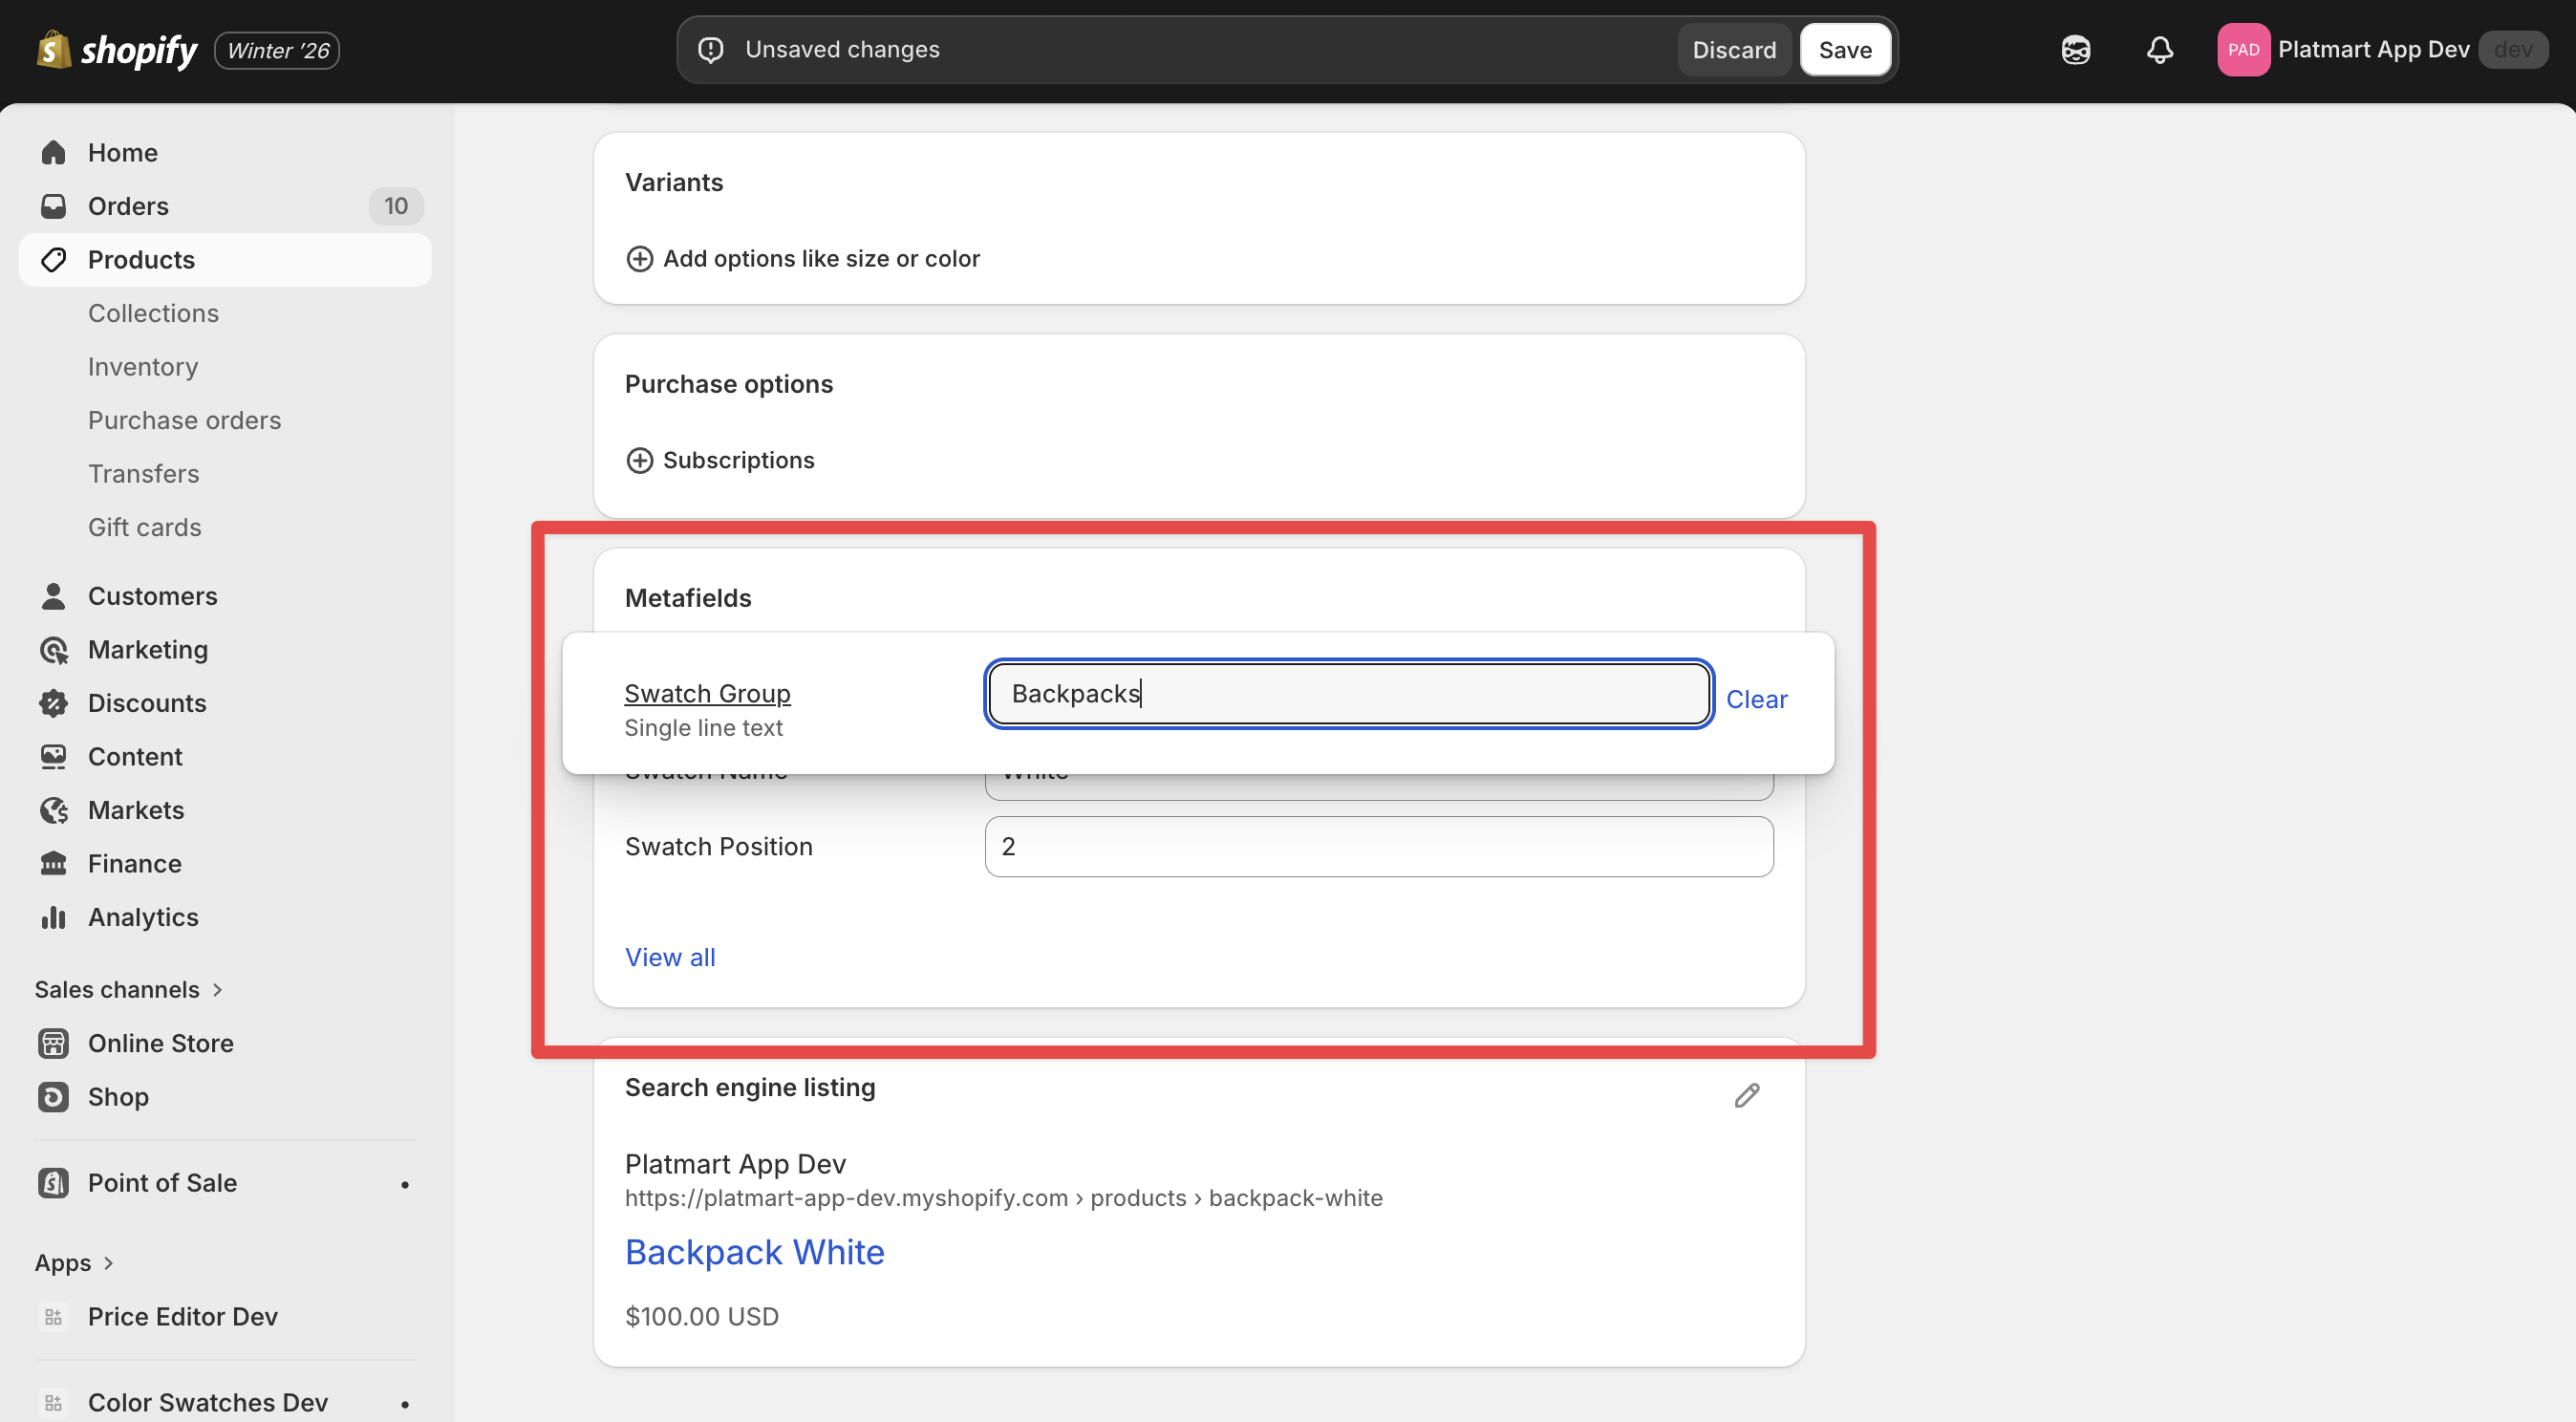Viewport: 2576px width, 1422px height.
Task: Click the Swatch Position input field
Action: tap(1378, 847)
